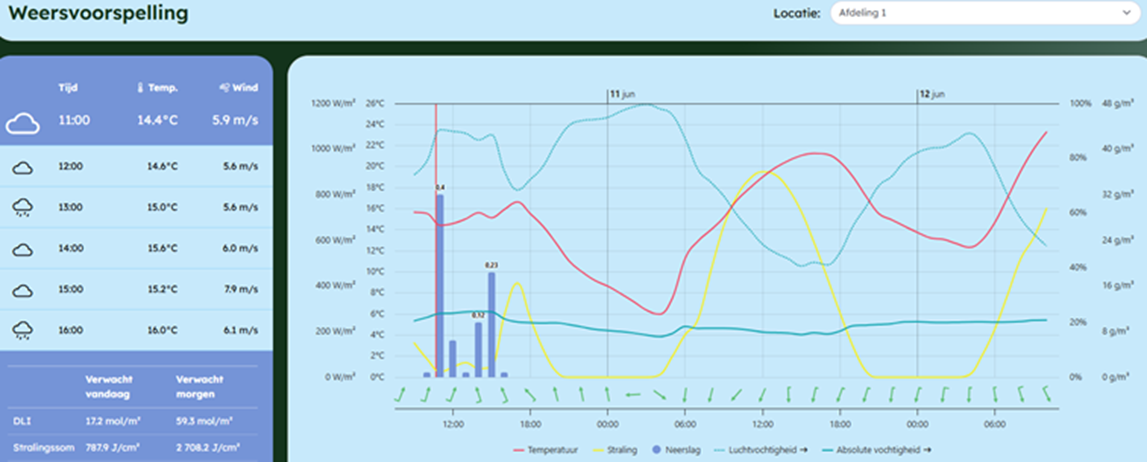Click the cloud icon in the 14:00 row
The width and height of the screenshot is (1147, 462).
pyautogui.click(x=23, y=249)
